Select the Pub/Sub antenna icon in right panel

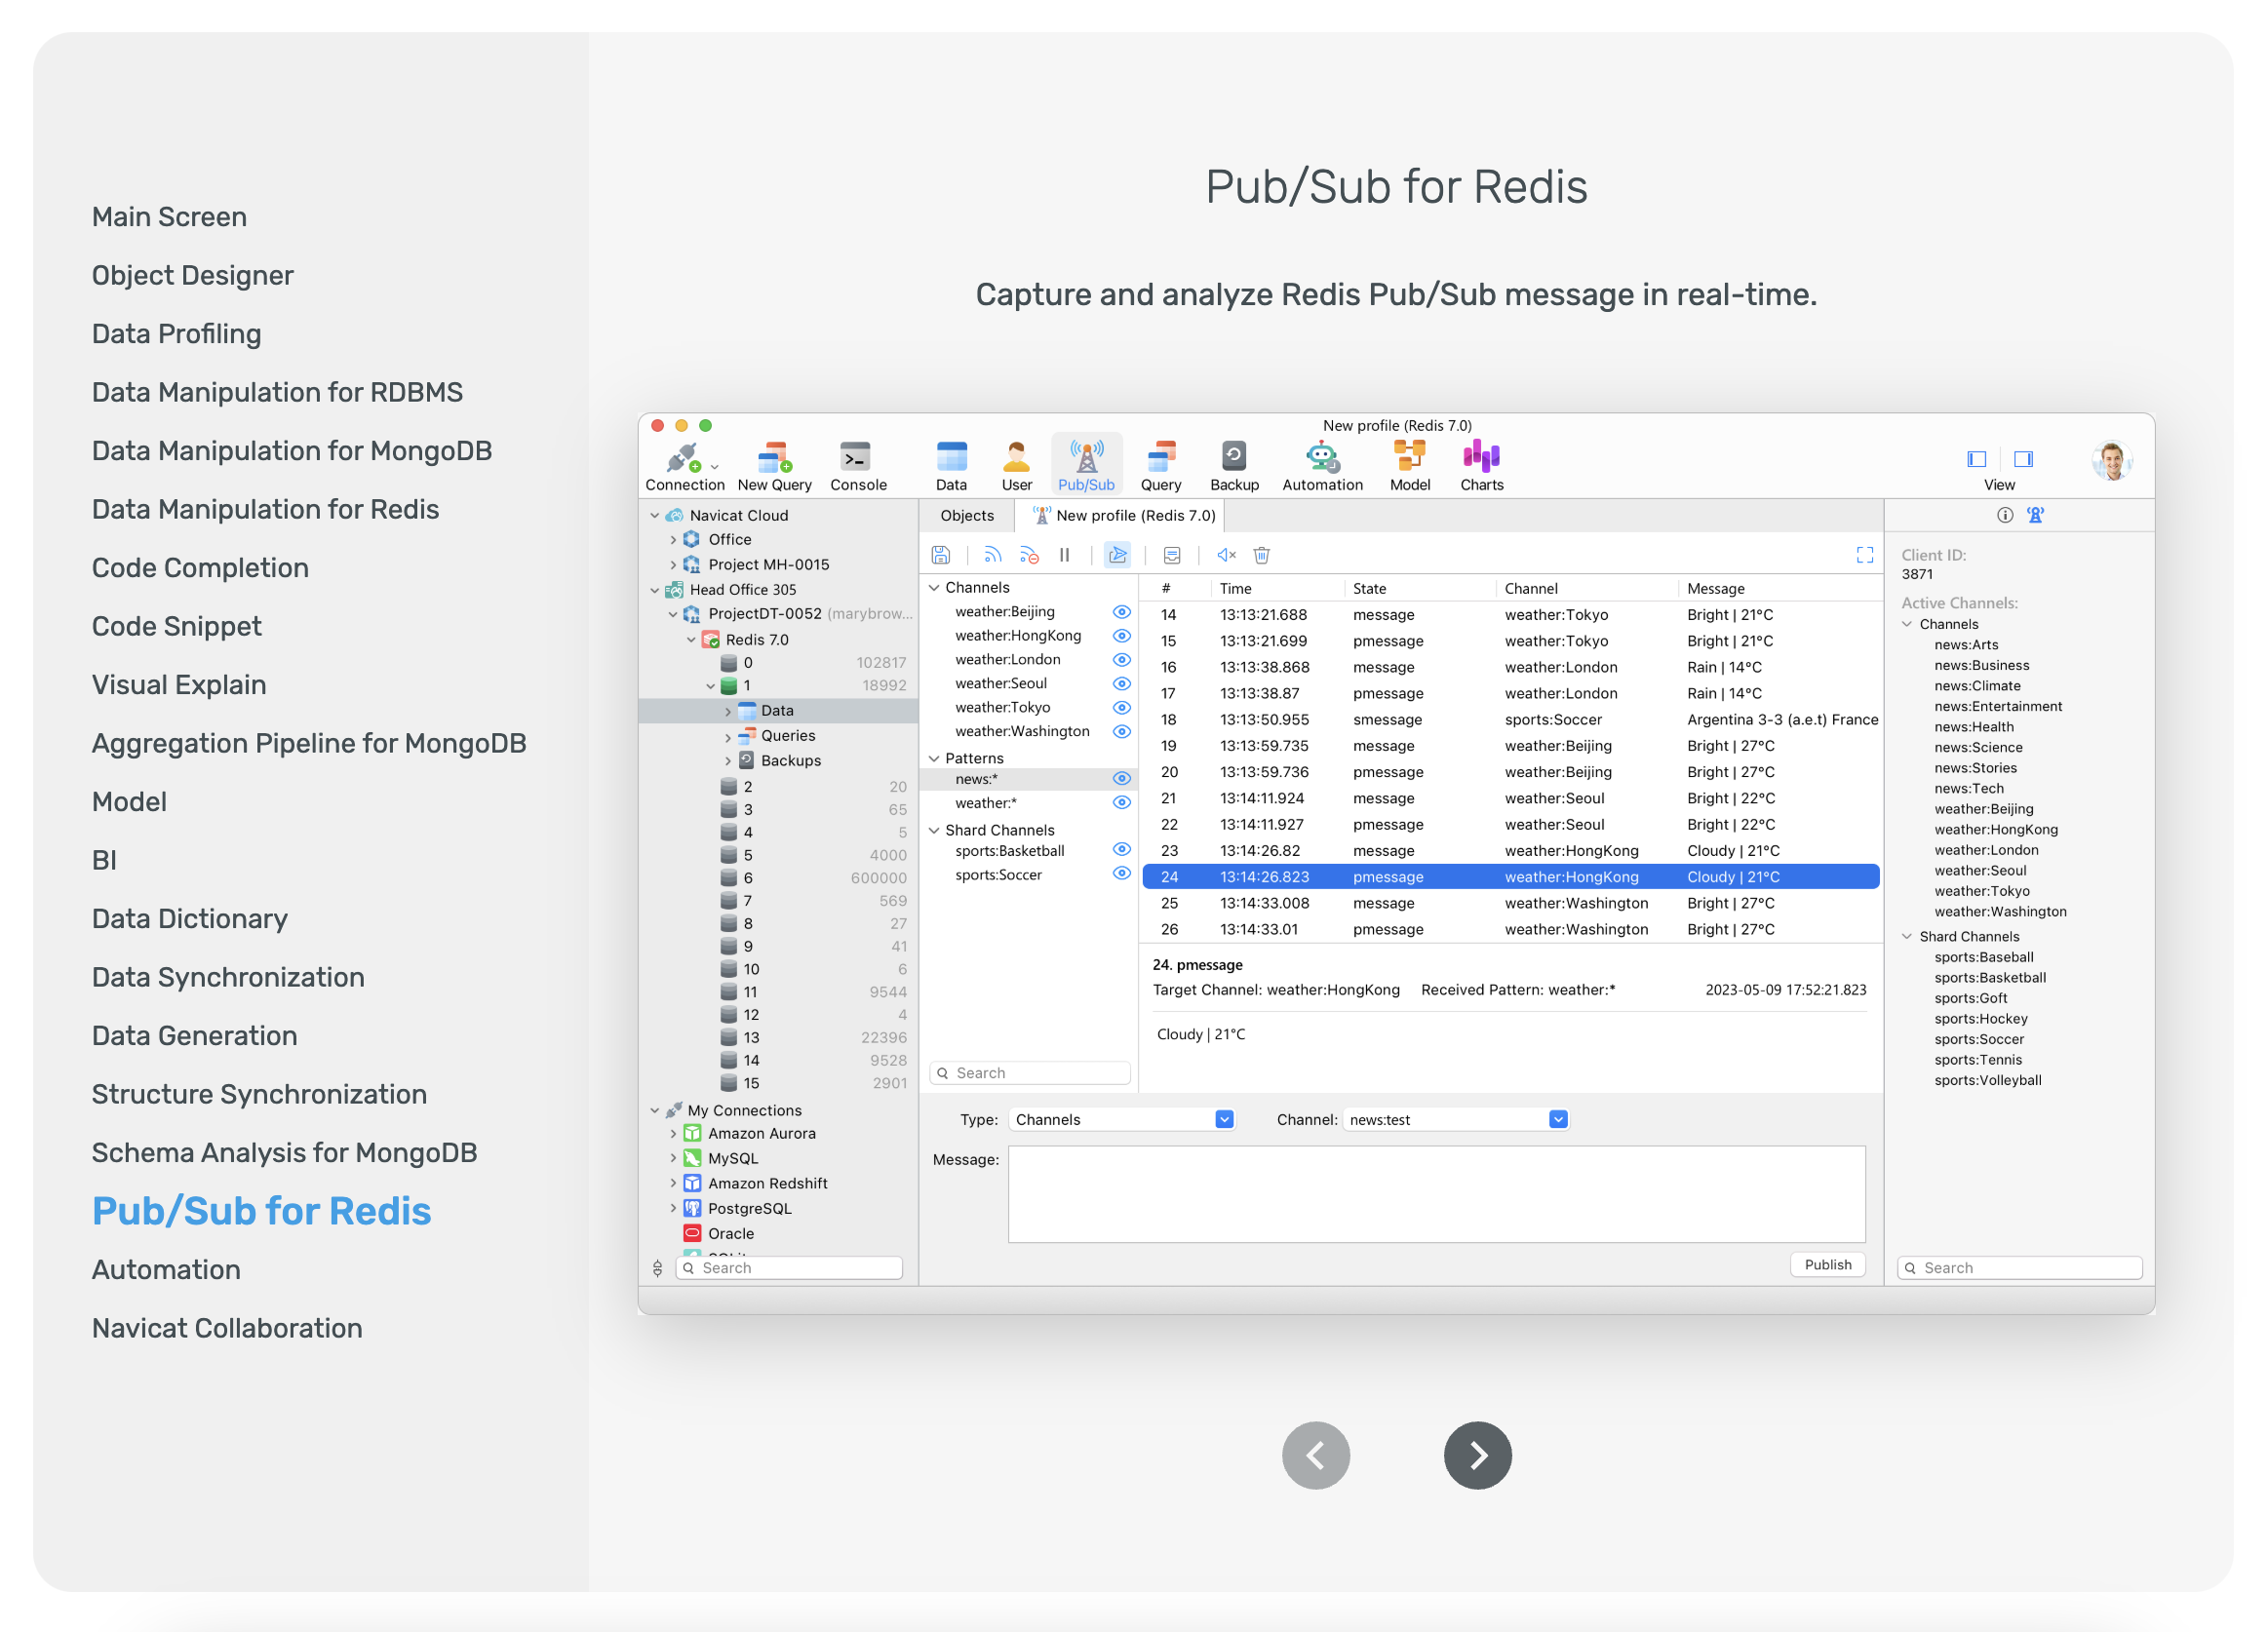click(x=2035, y=515)
